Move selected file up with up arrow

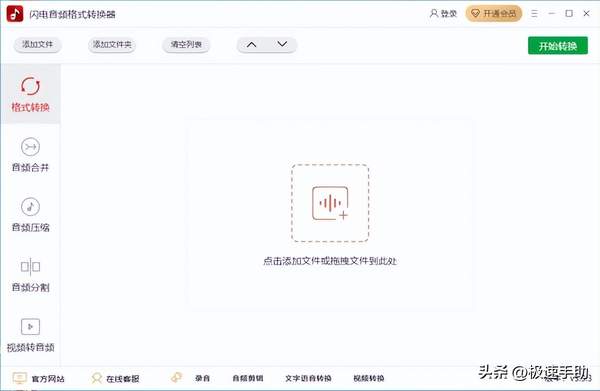251,45
